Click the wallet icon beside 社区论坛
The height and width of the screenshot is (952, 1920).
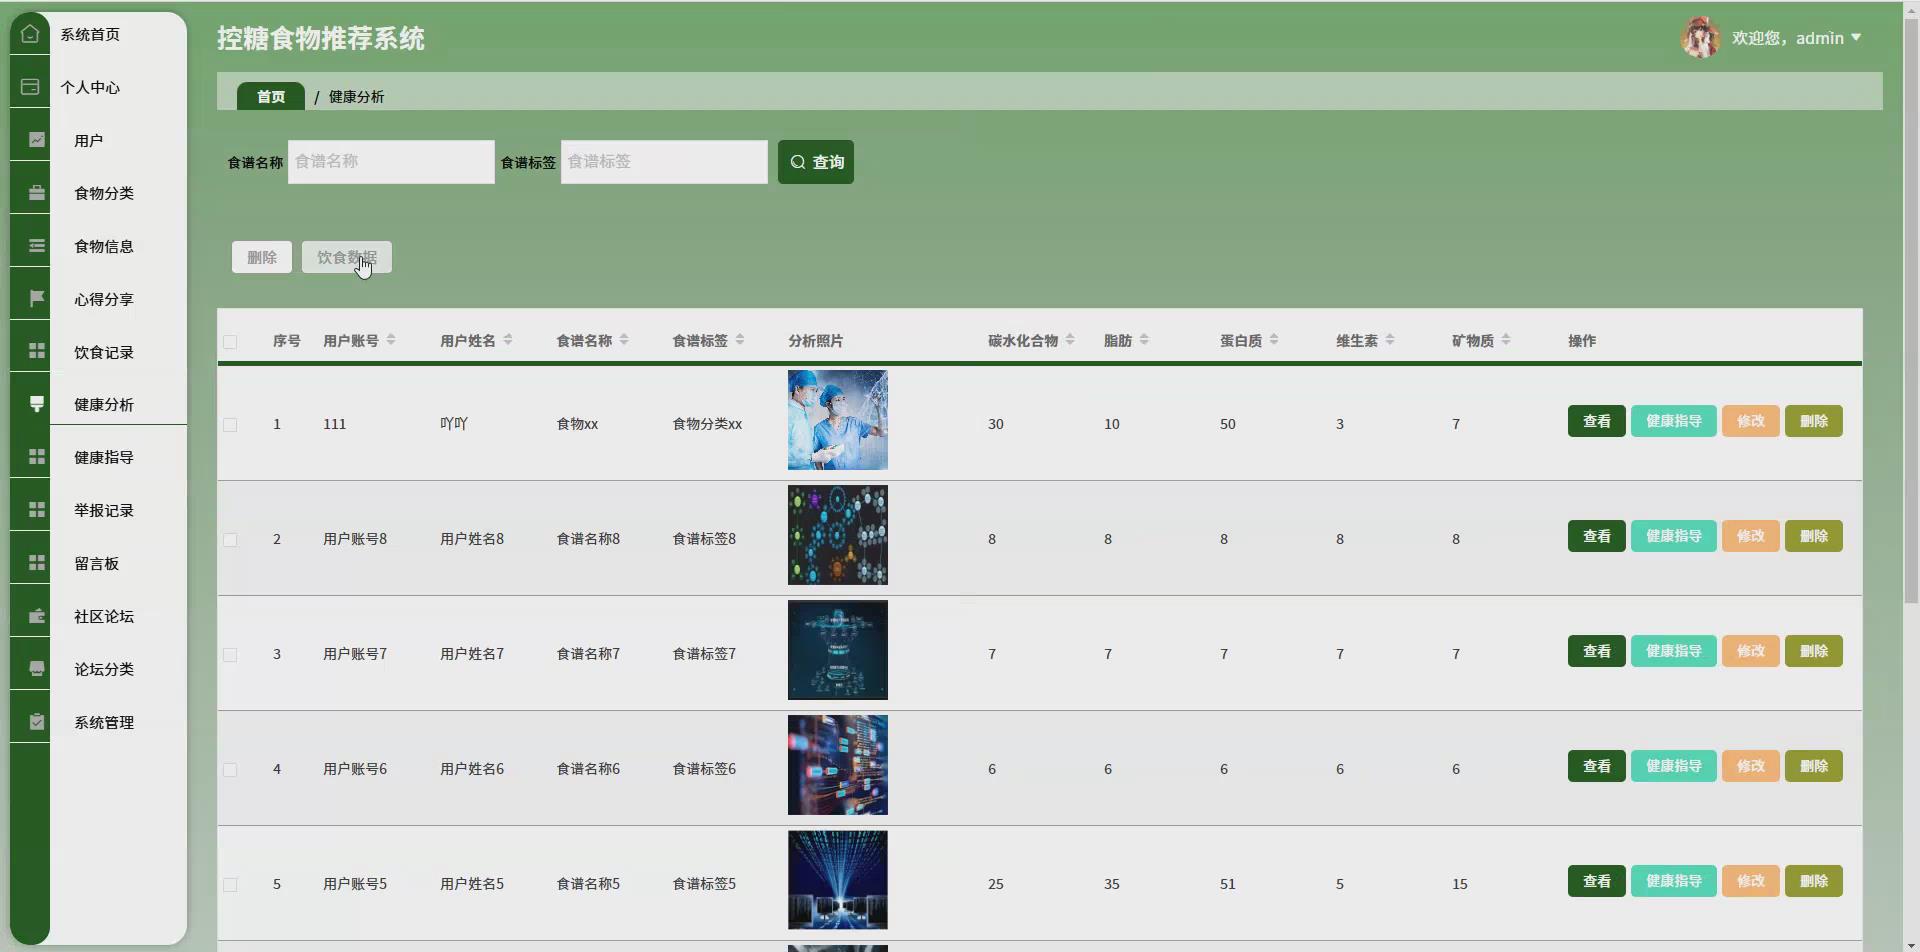tap(37, 616)
